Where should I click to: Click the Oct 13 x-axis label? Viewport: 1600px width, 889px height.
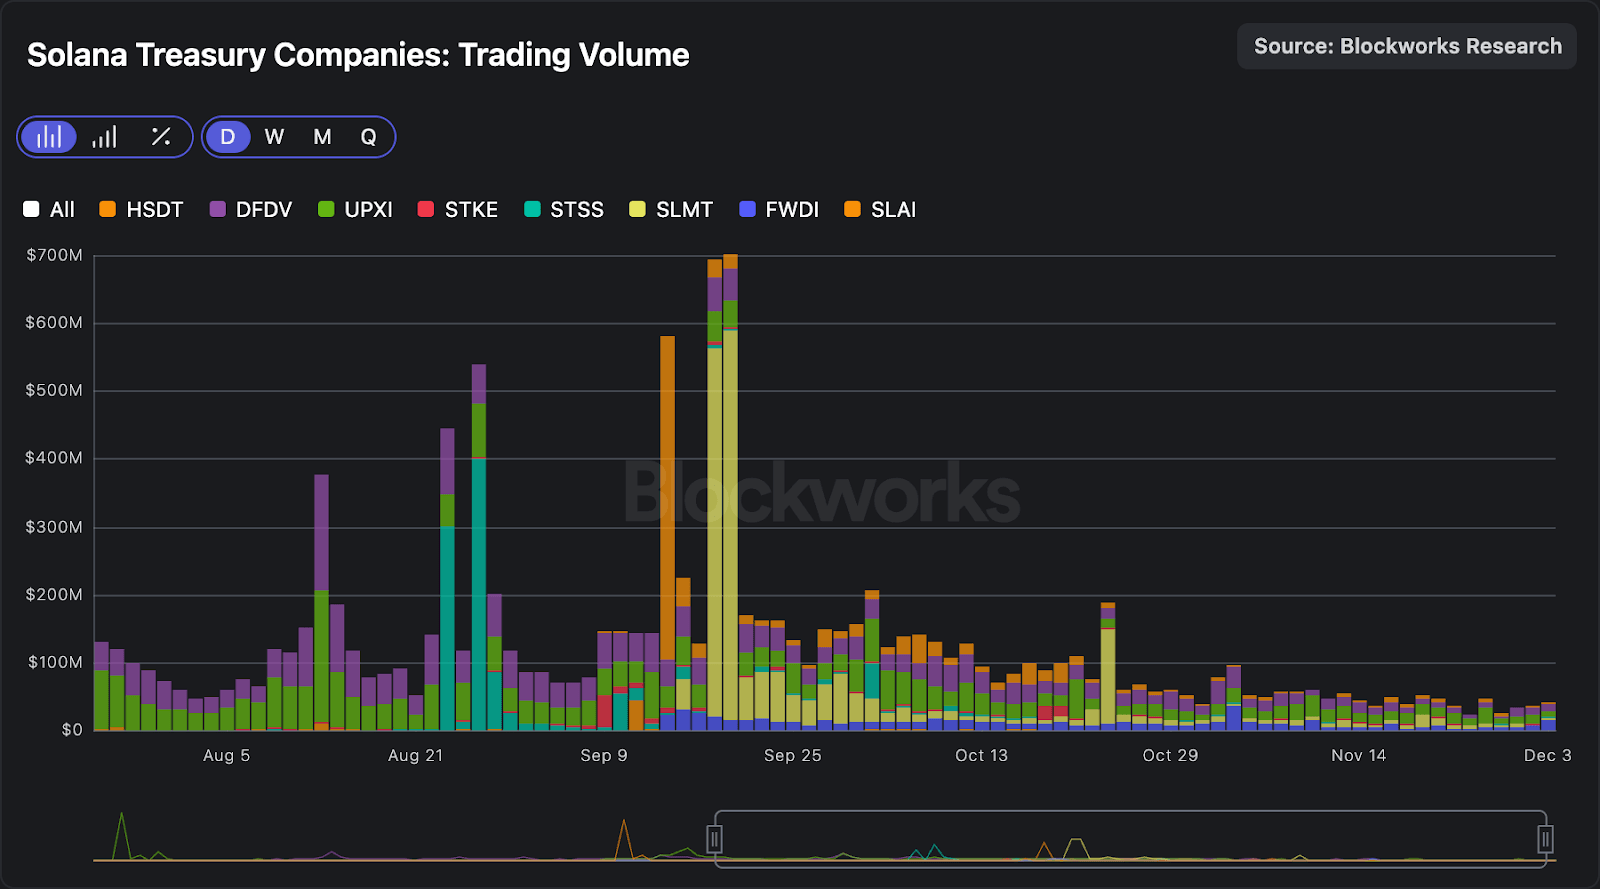click(981, 755)
